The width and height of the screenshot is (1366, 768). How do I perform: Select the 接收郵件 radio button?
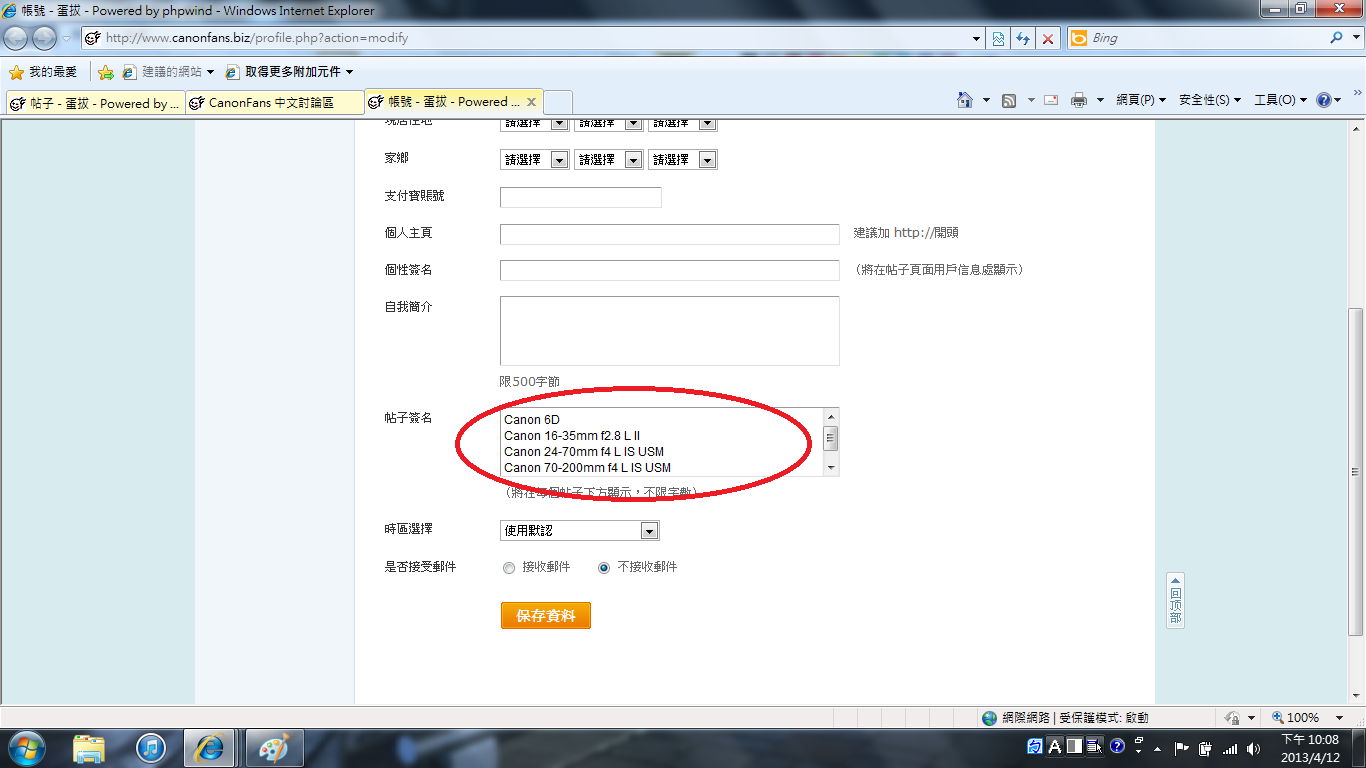point(509,567)
